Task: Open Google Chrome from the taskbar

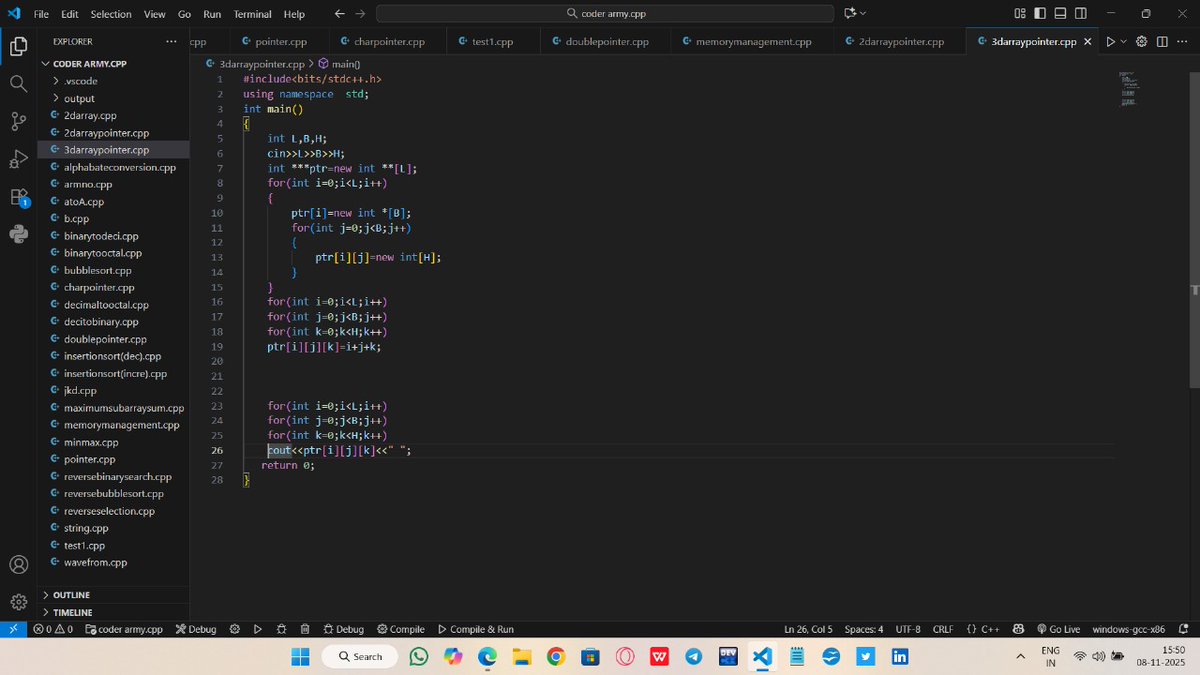Action: [556, 656]
